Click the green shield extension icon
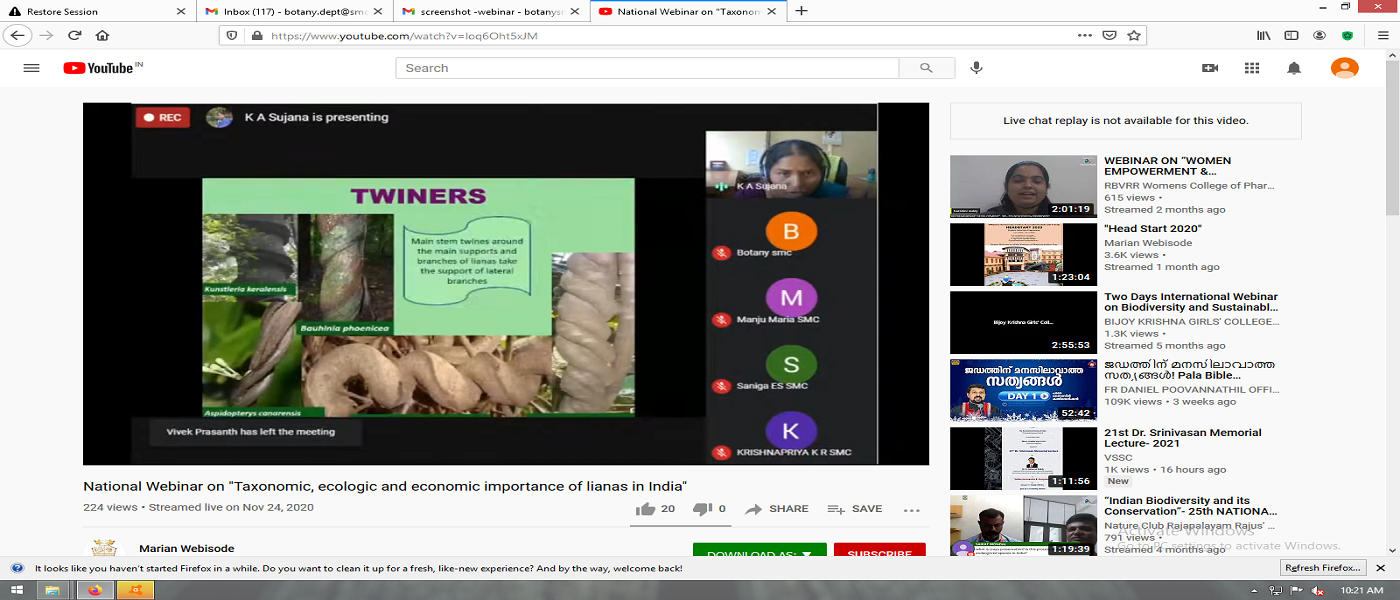The height and width of the screenshot is (600, 1400). click(1347, 35)
